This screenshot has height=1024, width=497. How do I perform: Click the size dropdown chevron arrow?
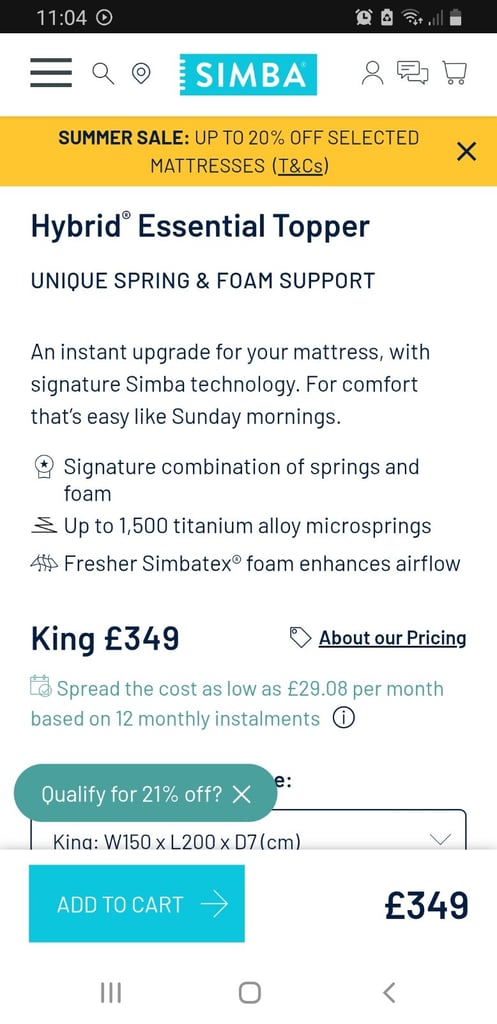coord(442,839)
